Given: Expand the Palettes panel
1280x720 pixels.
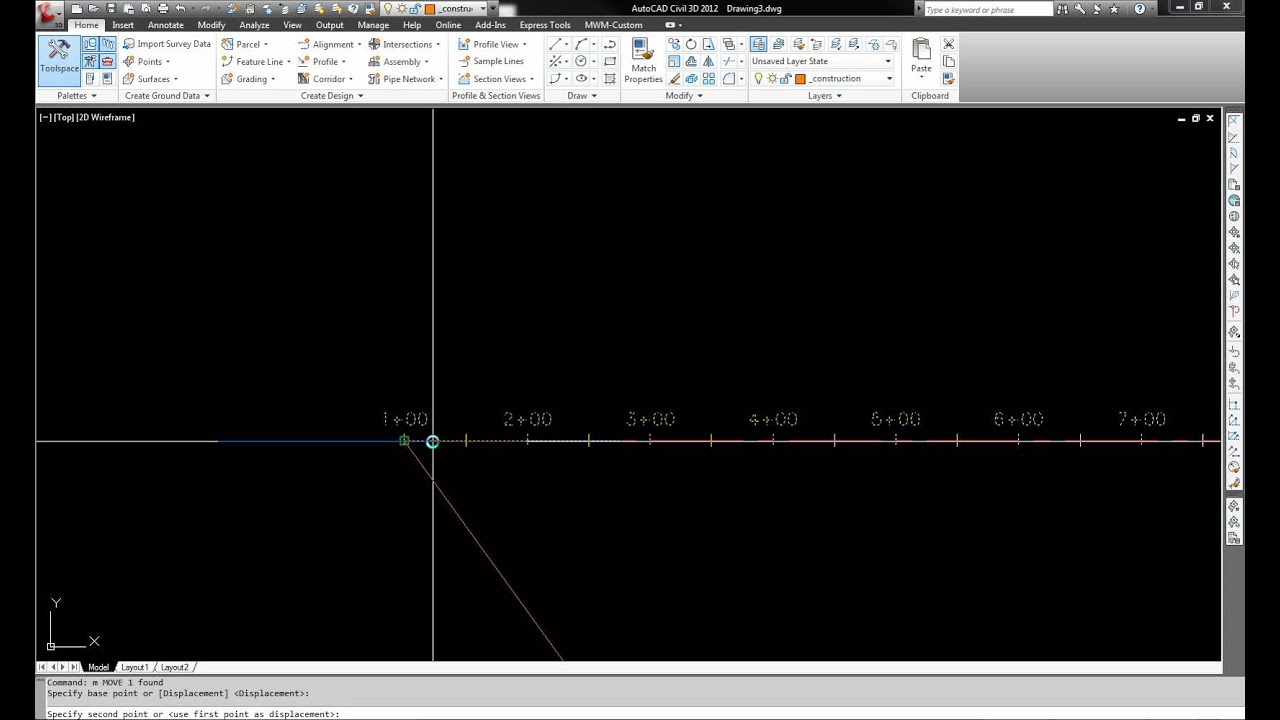Looking at the screenshot, I should click(x=77, y=95).
